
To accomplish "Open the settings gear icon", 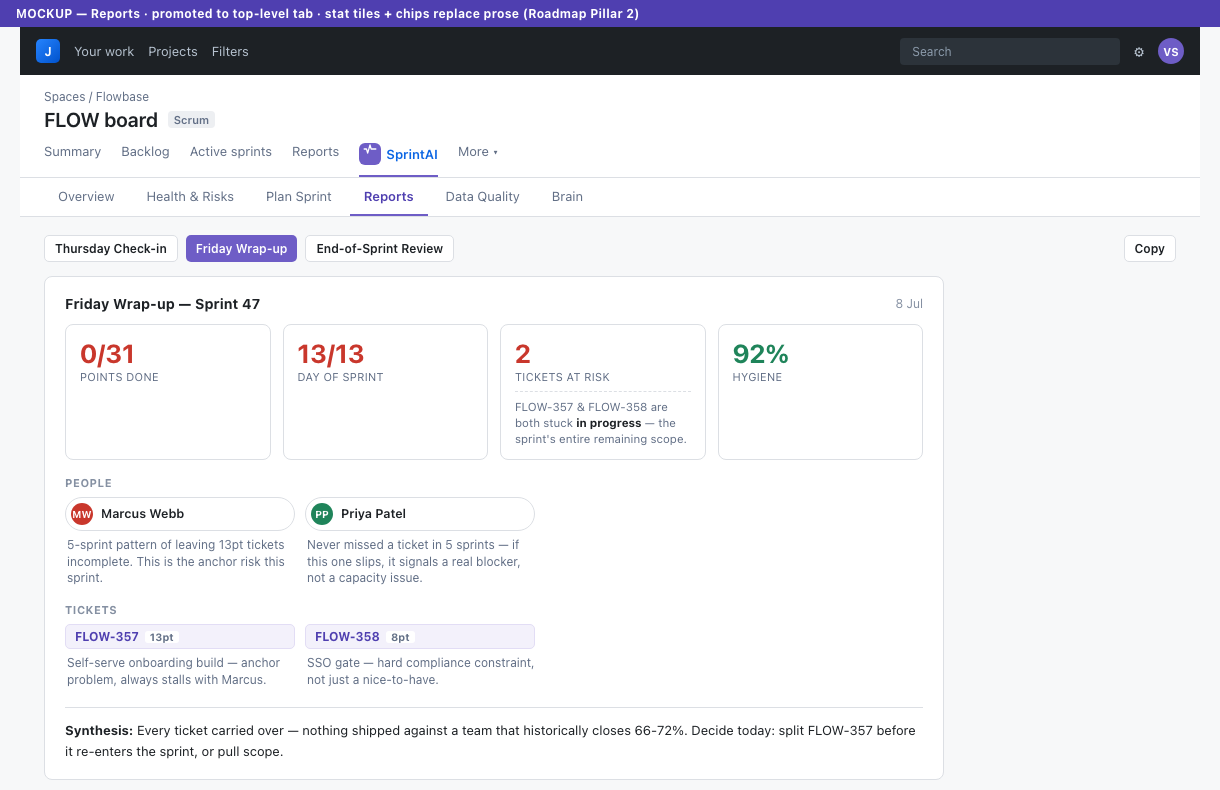I will [1139, 52].
